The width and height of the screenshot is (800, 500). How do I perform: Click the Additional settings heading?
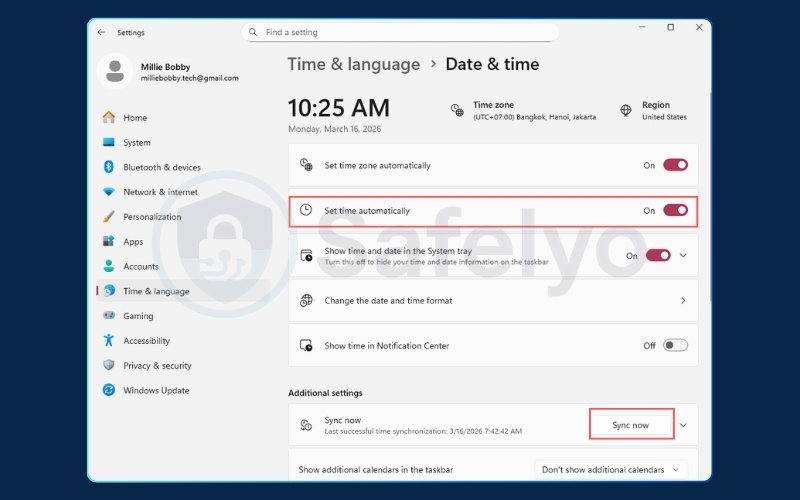pos(325,393)
